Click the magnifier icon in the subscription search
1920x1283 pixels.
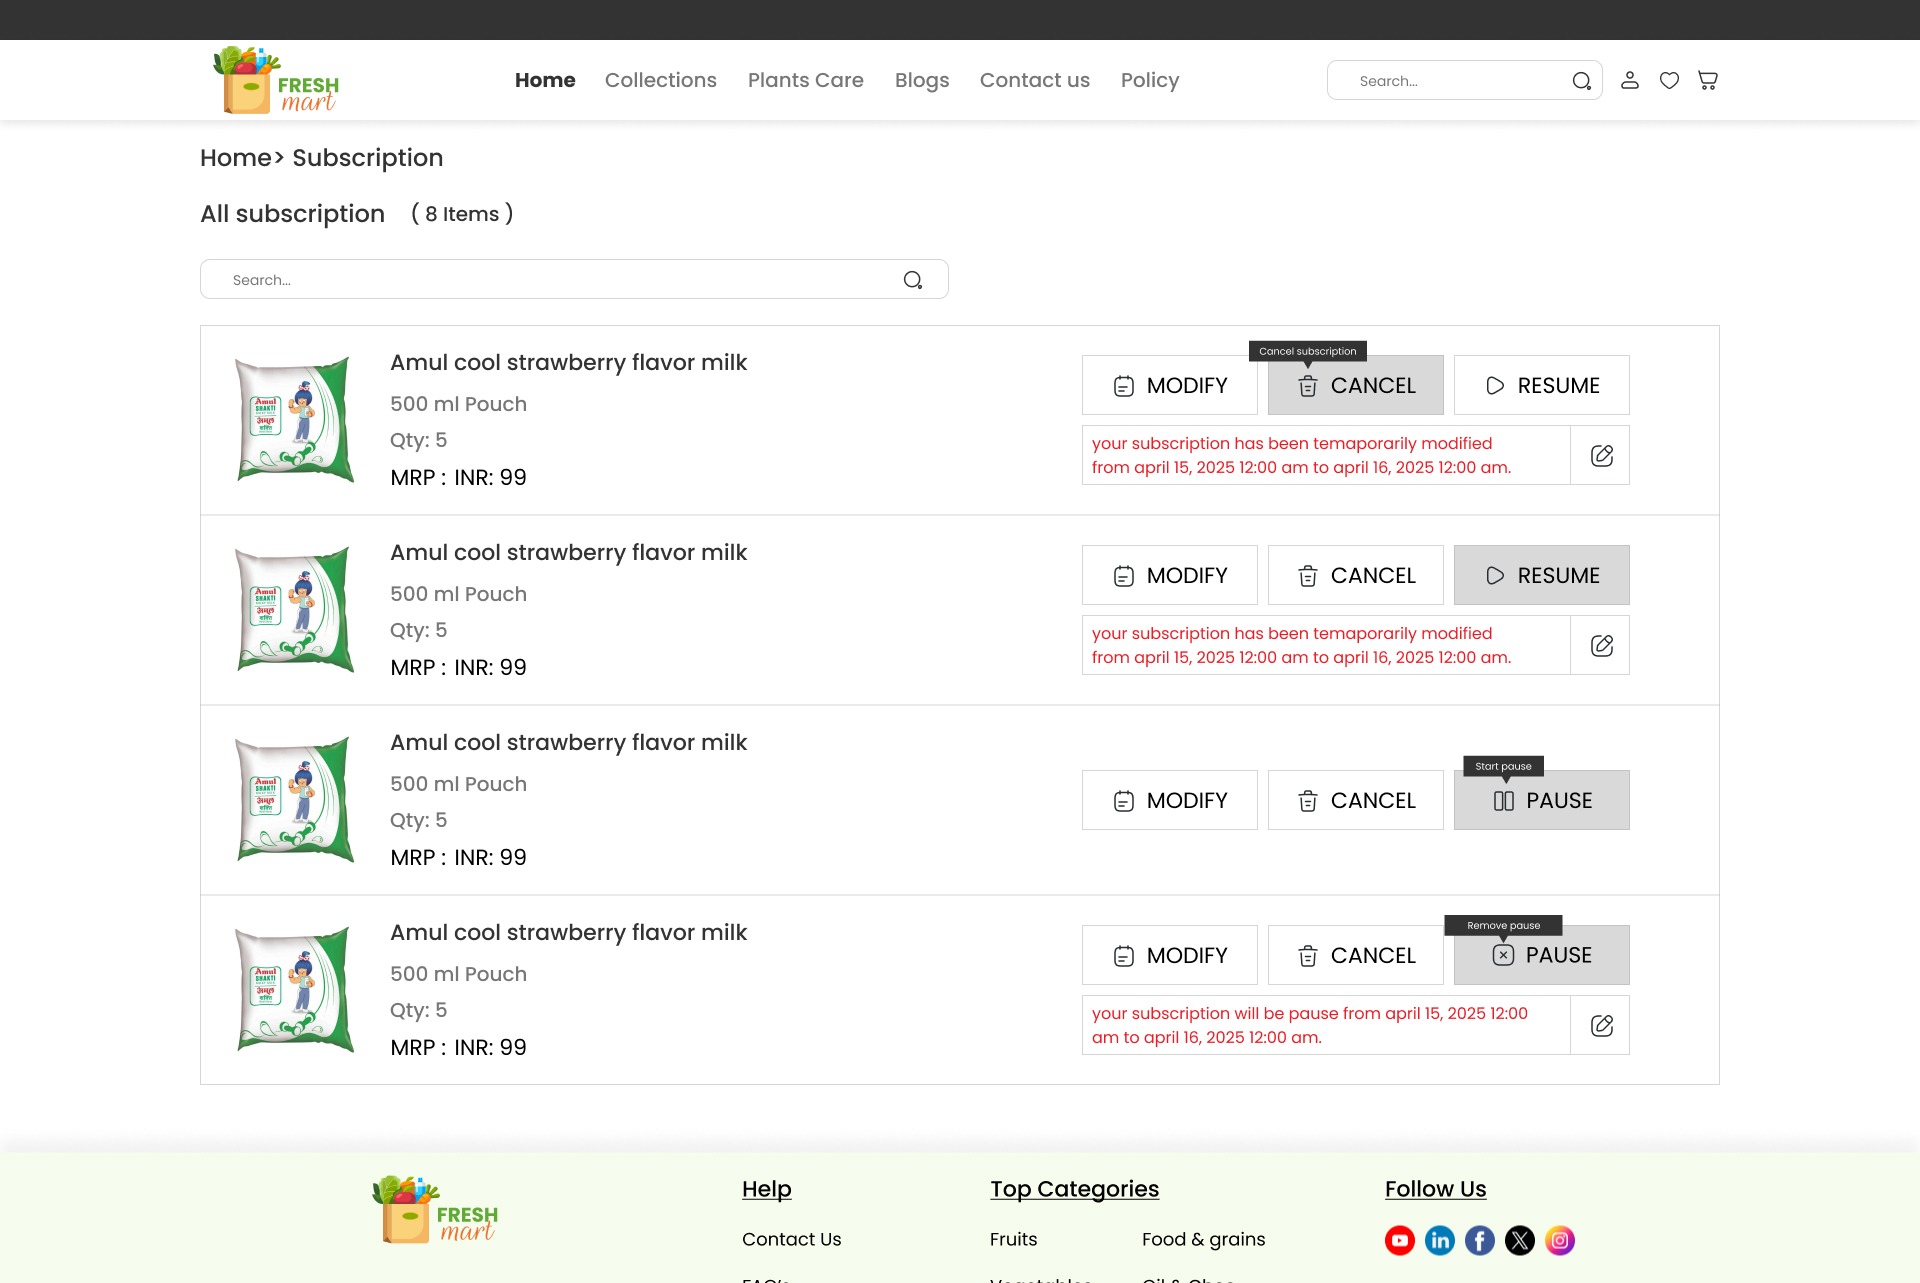[x=913, y=280]
